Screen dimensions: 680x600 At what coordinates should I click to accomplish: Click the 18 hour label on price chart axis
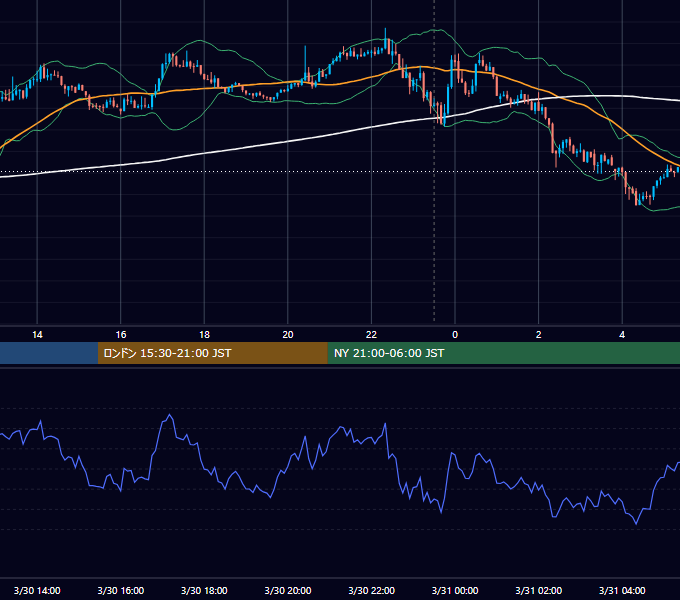pyautogui.click(x=204, y=335)
